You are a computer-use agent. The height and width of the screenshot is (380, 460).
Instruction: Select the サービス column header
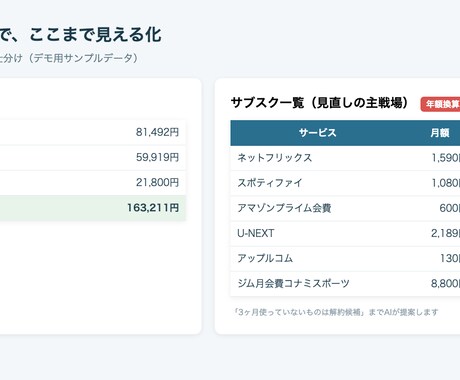pyautogui.click(x=317, y=133)
